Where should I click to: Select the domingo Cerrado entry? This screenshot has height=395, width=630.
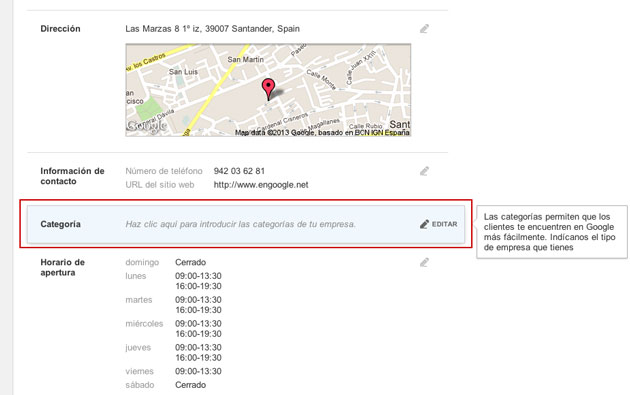(190, 262)
